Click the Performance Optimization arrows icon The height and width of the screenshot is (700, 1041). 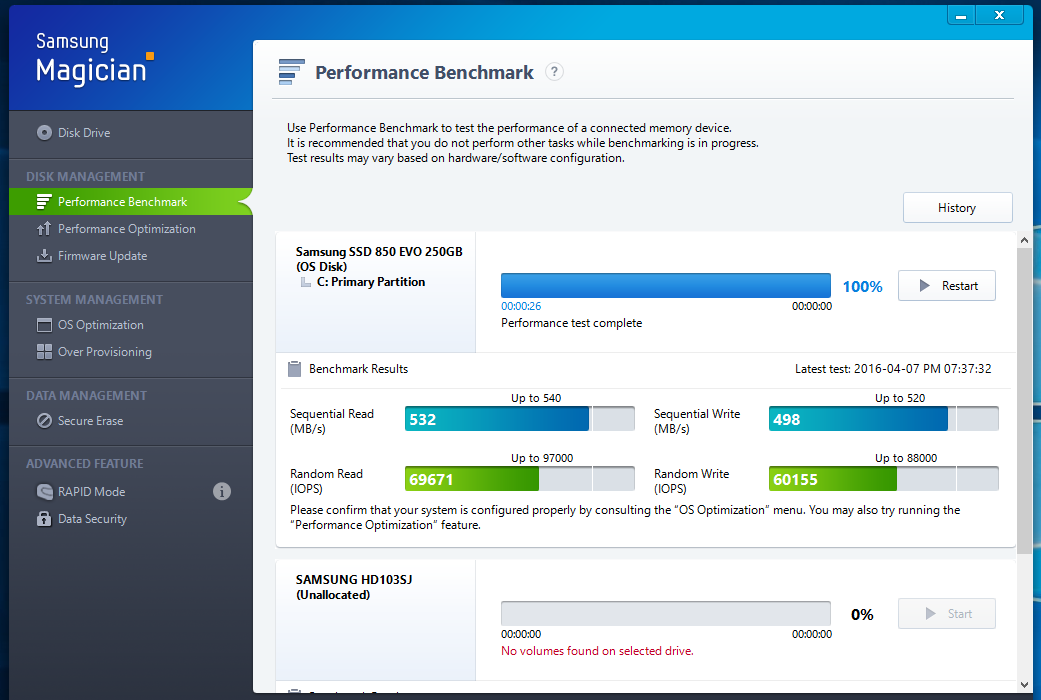point(44,229)
